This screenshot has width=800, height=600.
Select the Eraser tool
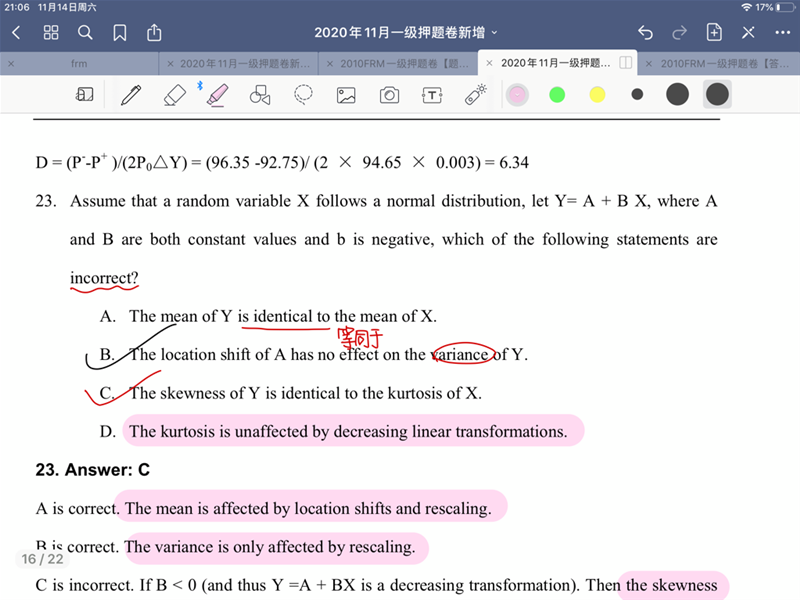point(174,95)
